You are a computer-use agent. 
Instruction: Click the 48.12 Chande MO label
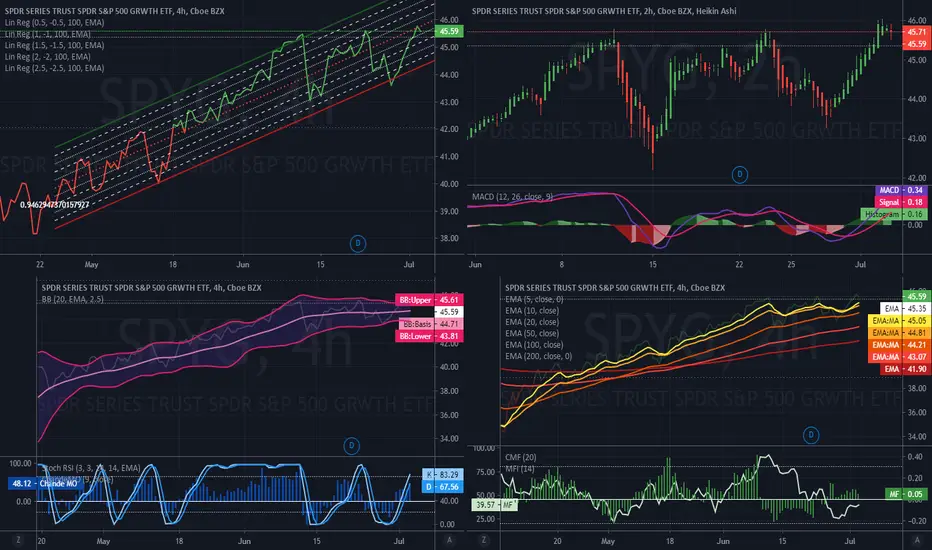click(45, 483)
